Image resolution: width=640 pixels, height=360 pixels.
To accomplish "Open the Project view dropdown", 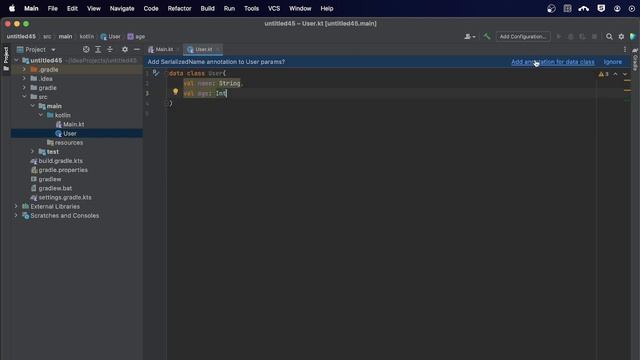I will click(36, 49).
